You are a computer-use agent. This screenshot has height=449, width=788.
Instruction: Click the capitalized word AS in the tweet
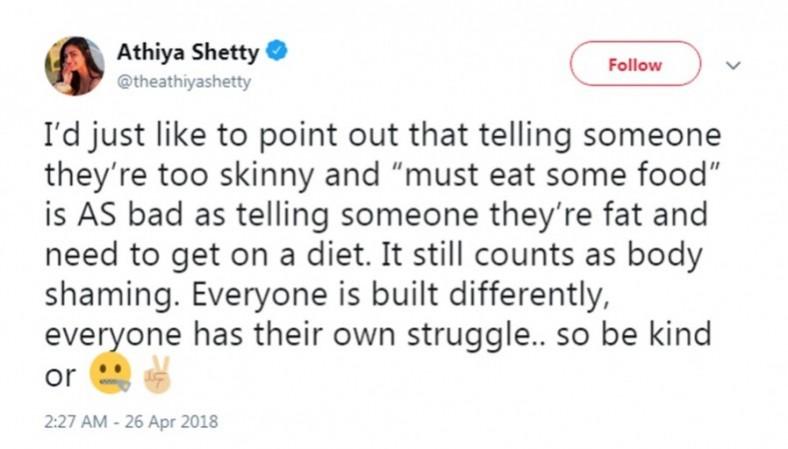point(97,214)
